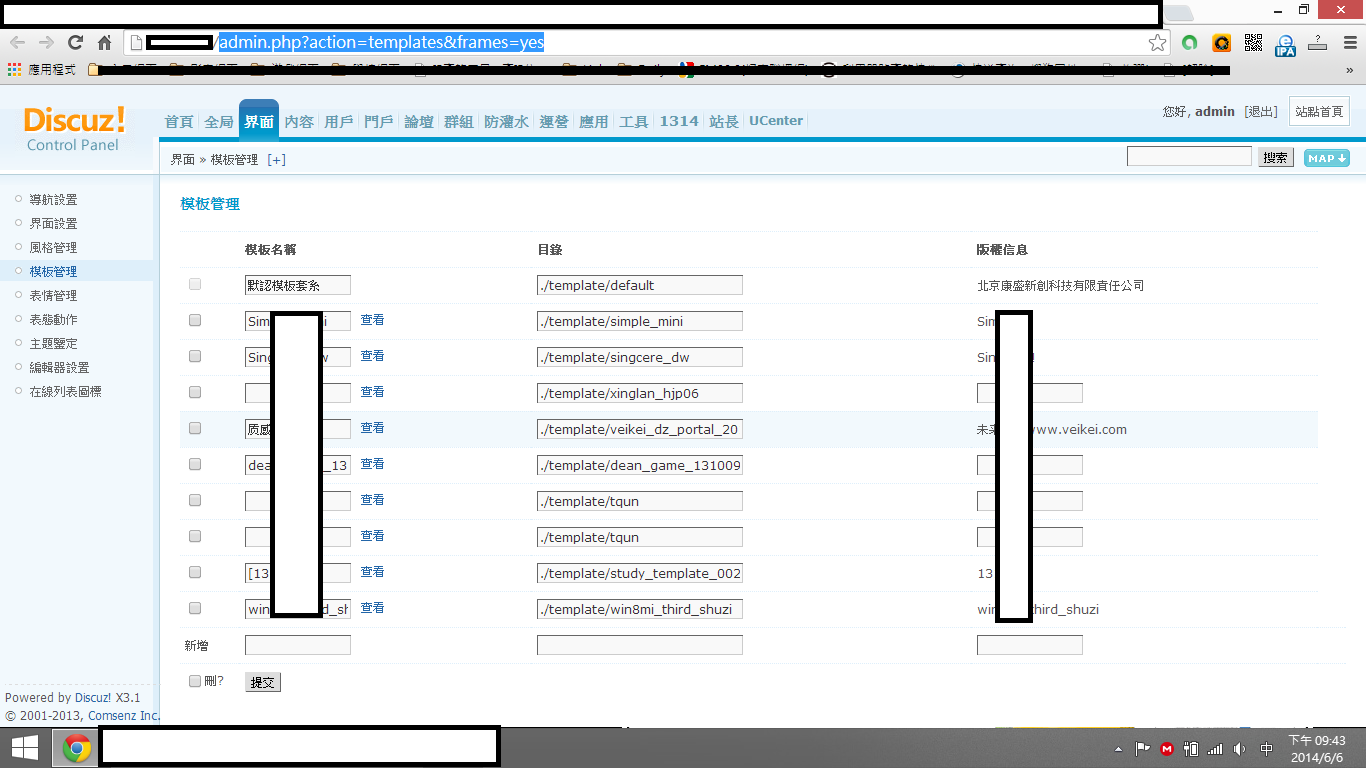Image resolution: width=1366 pixels, height=768 pixels.
Task: Click the ./template/default directory field
Action: pyautogui.click(x=640, y=285)
